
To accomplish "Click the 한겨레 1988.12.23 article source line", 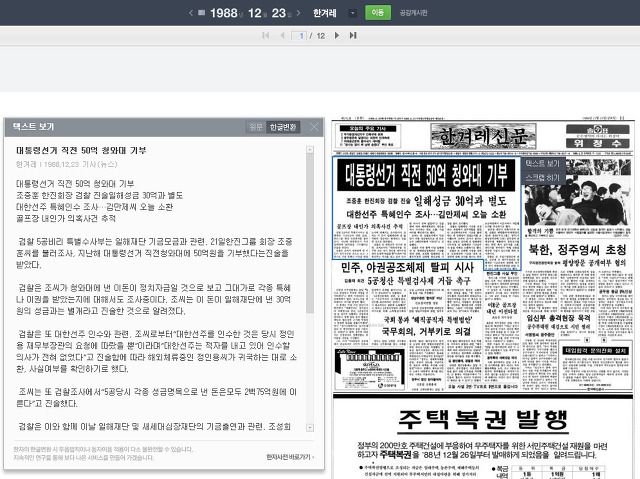I will click(67, 164).
